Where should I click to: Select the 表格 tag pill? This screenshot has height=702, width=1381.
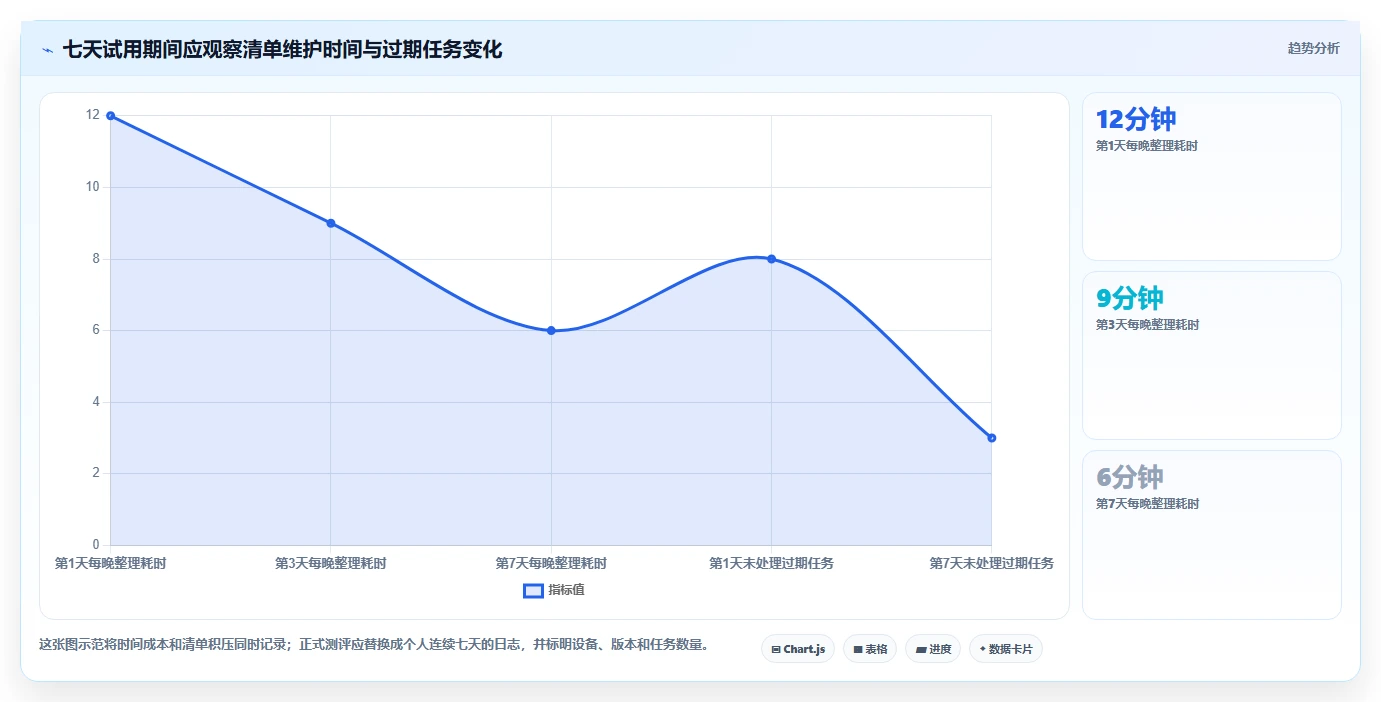[x=870, y=649]
